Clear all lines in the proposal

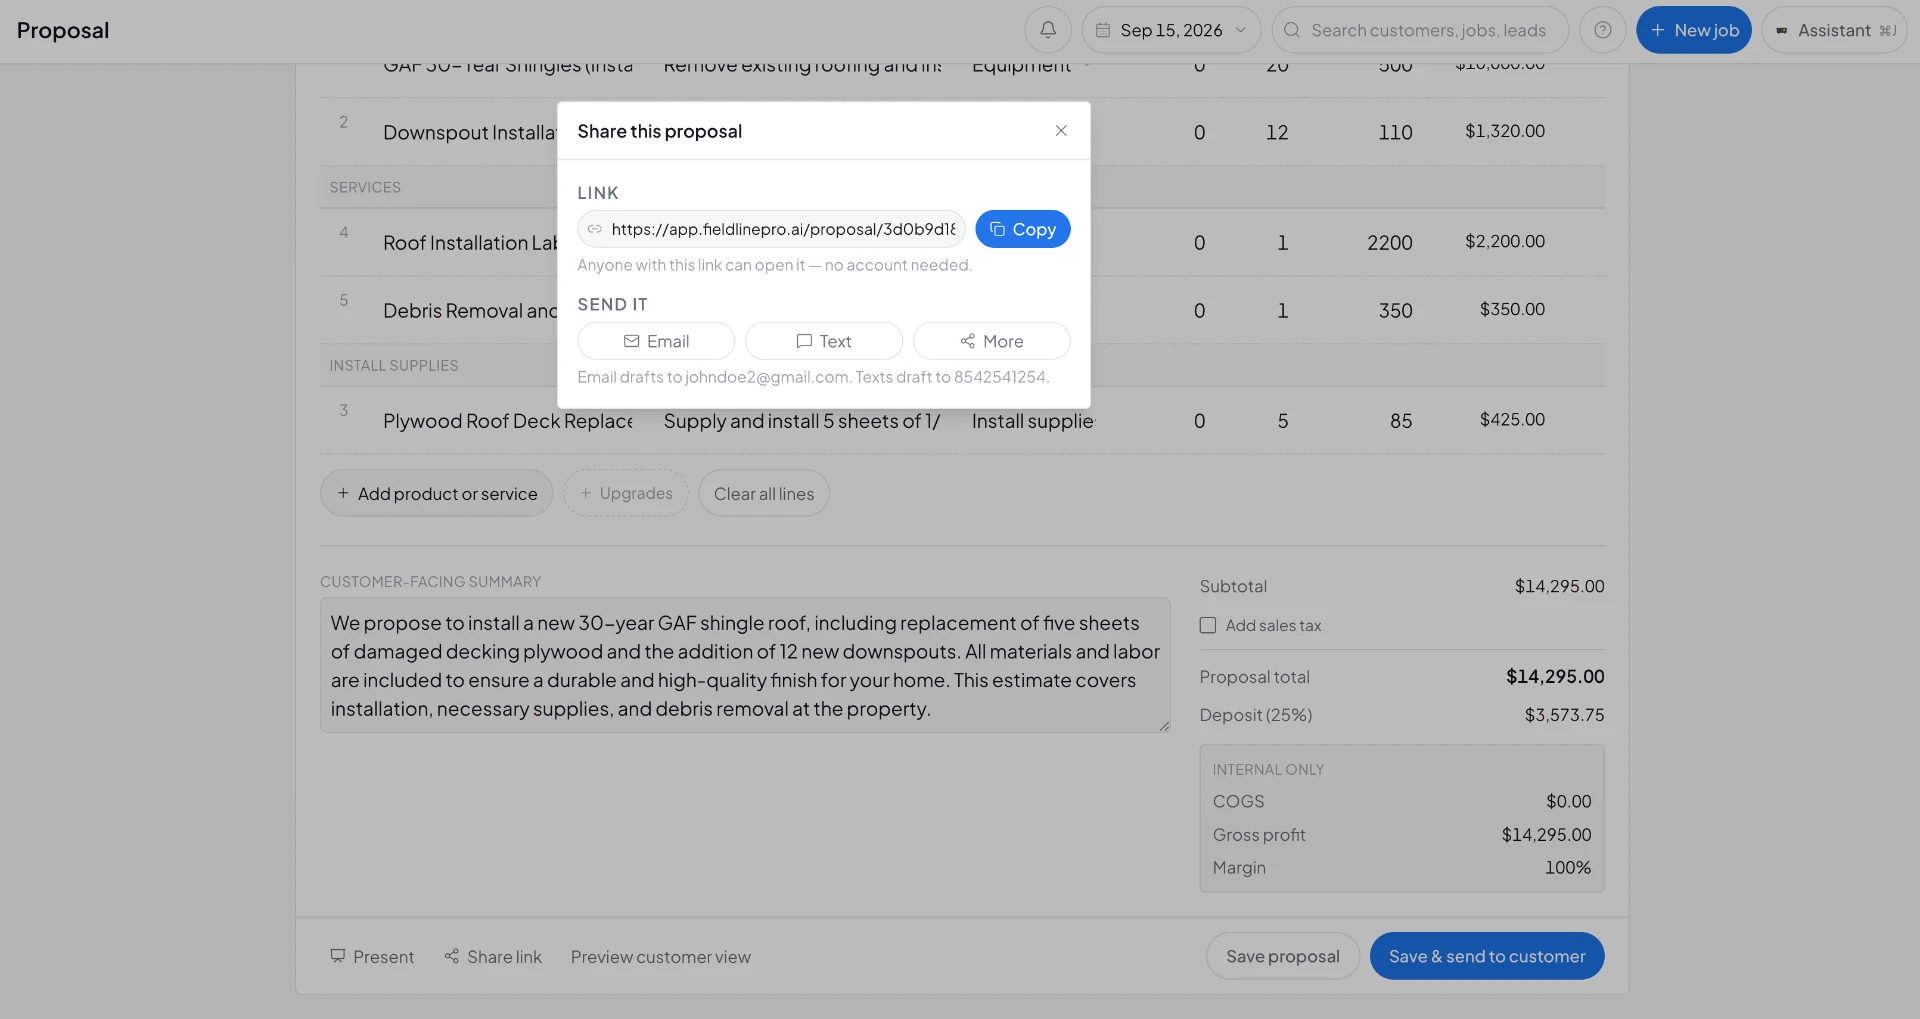pyautogui.click(x=764, y=493)
